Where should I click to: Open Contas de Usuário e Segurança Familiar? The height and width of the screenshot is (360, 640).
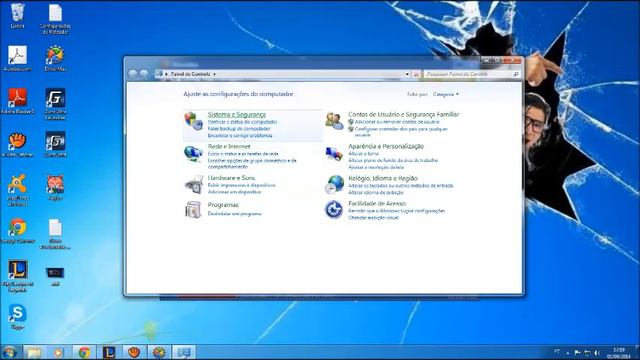(404, 115)
